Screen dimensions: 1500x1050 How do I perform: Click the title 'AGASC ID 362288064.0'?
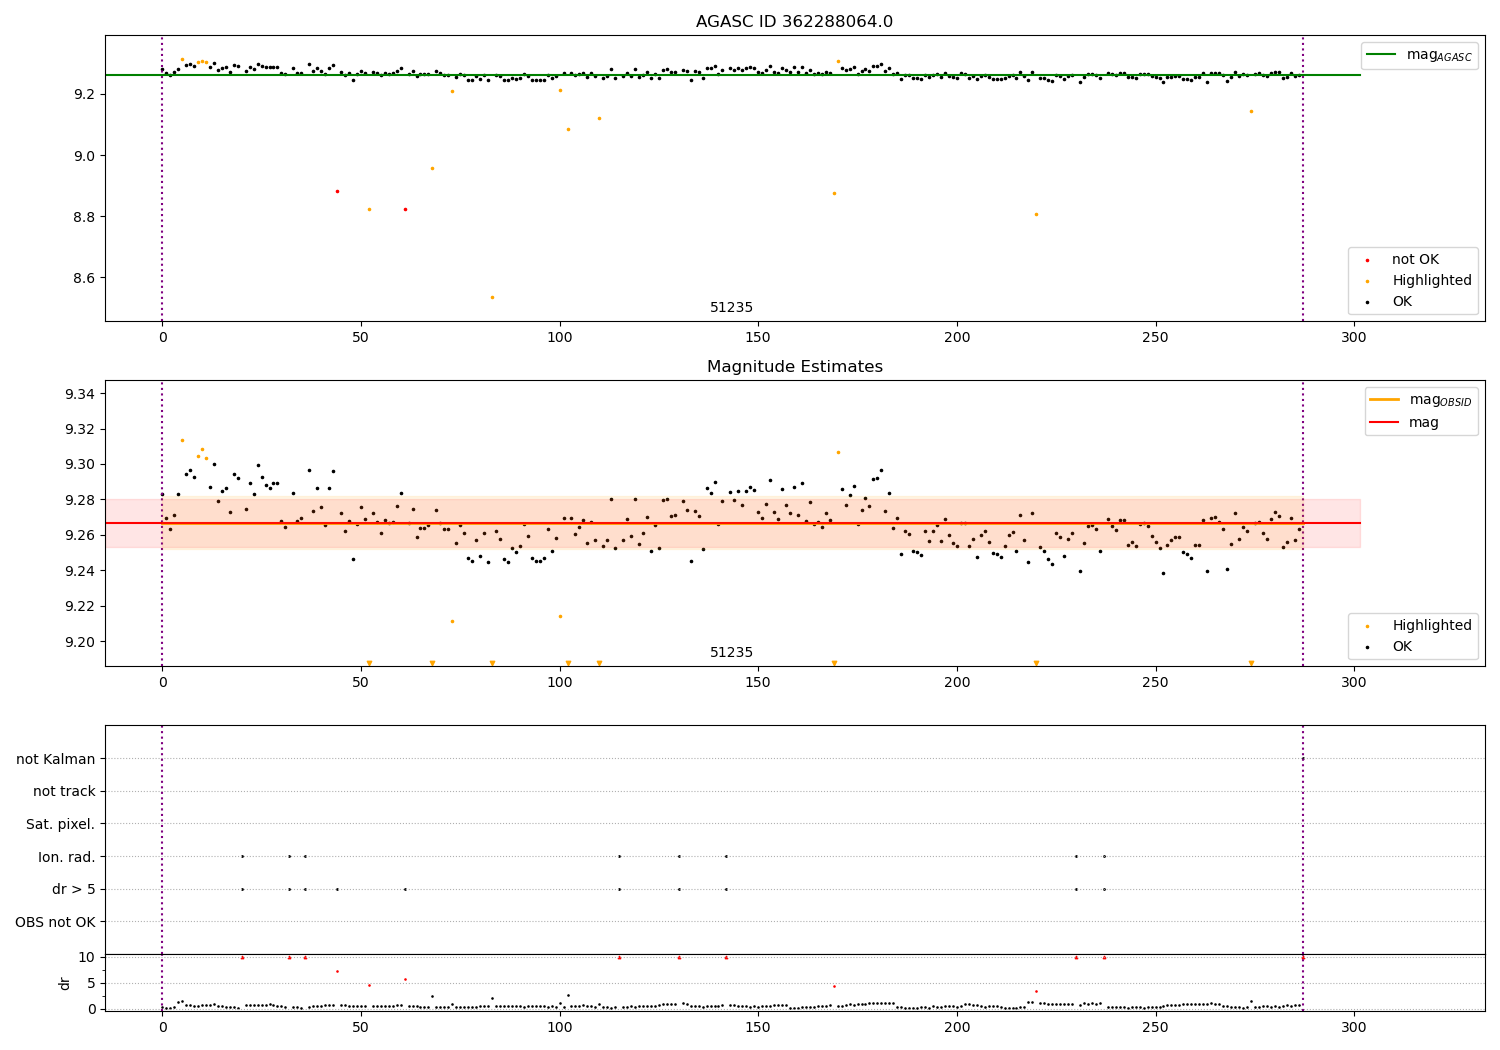point(794,22)
